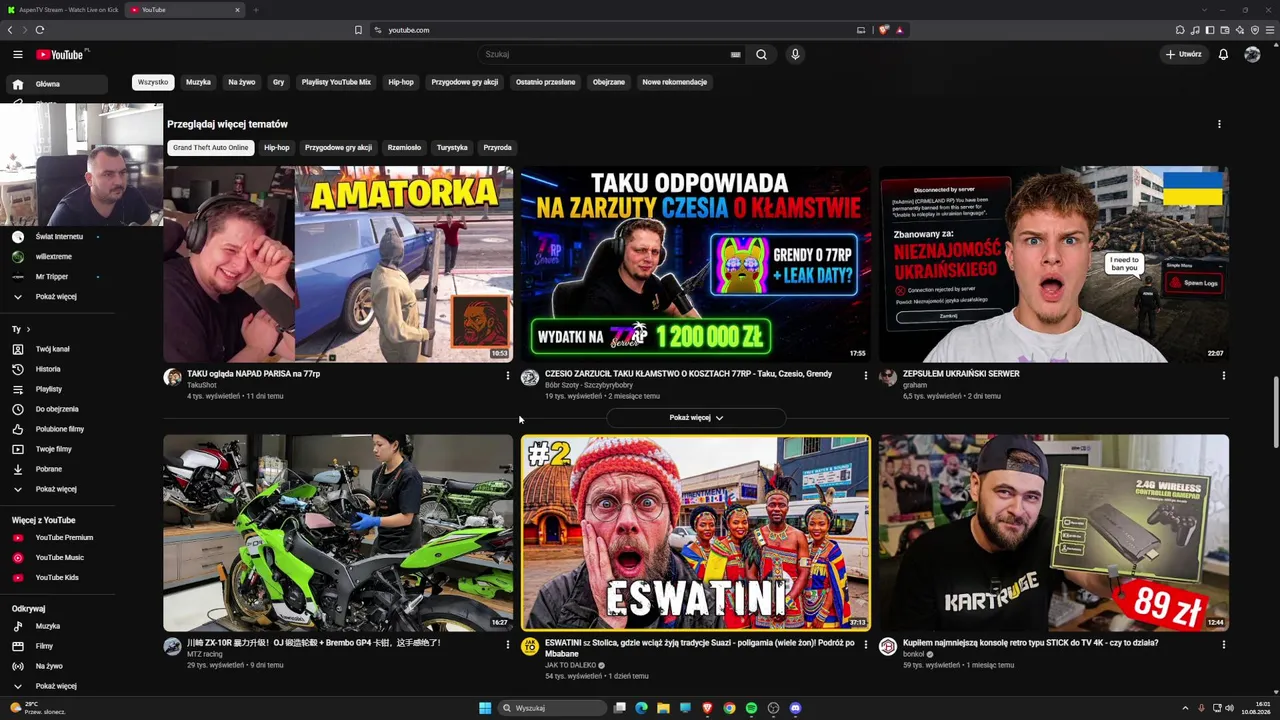
Task: Open YouTube Kids from sidebar
Action: (56, 578)
